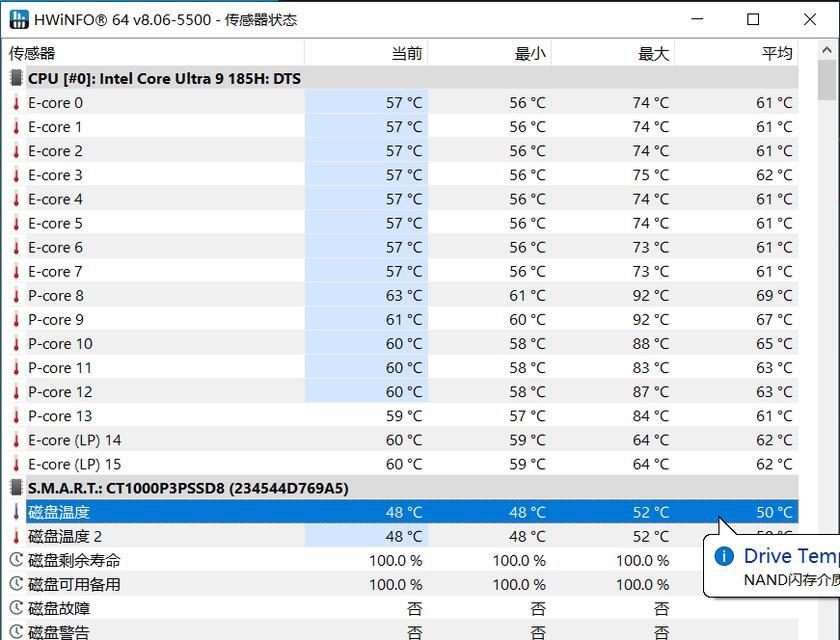Click 磁盘温度 2 maximum value 52 °C
Image resolution: width=840 pixels, height=640 pixels.
pyautogui.click(x=651, y=537)
